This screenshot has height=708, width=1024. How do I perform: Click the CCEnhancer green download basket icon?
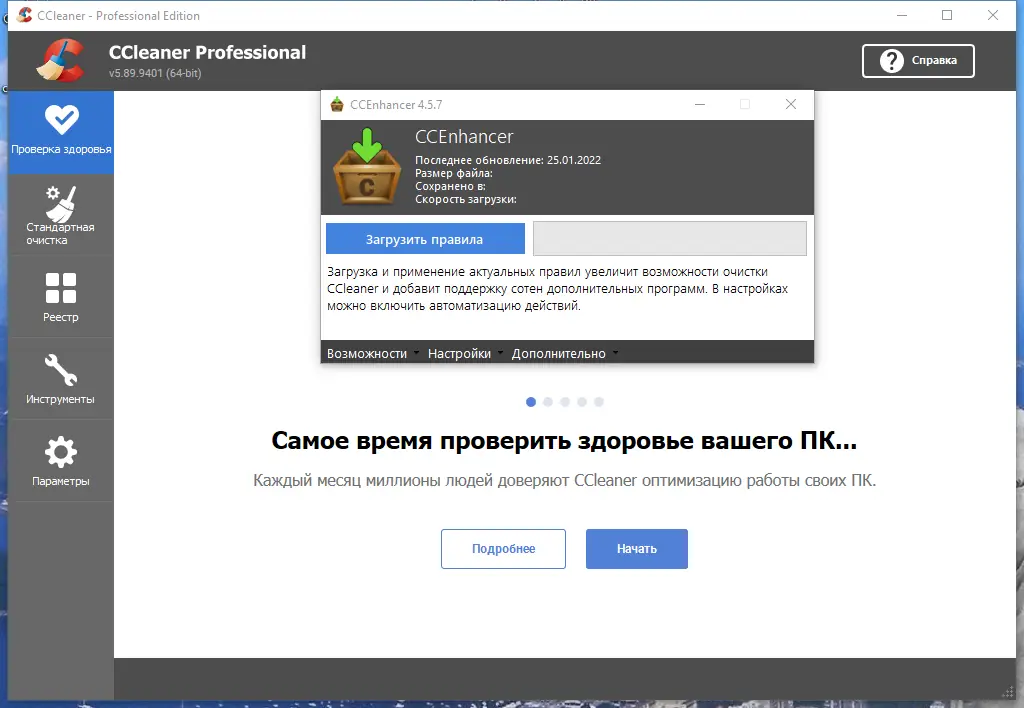point(367,165)
